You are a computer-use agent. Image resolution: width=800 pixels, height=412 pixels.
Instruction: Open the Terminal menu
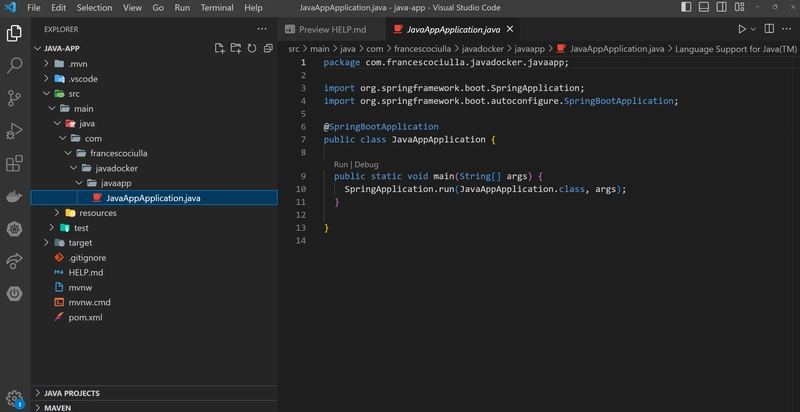(217, 8)
